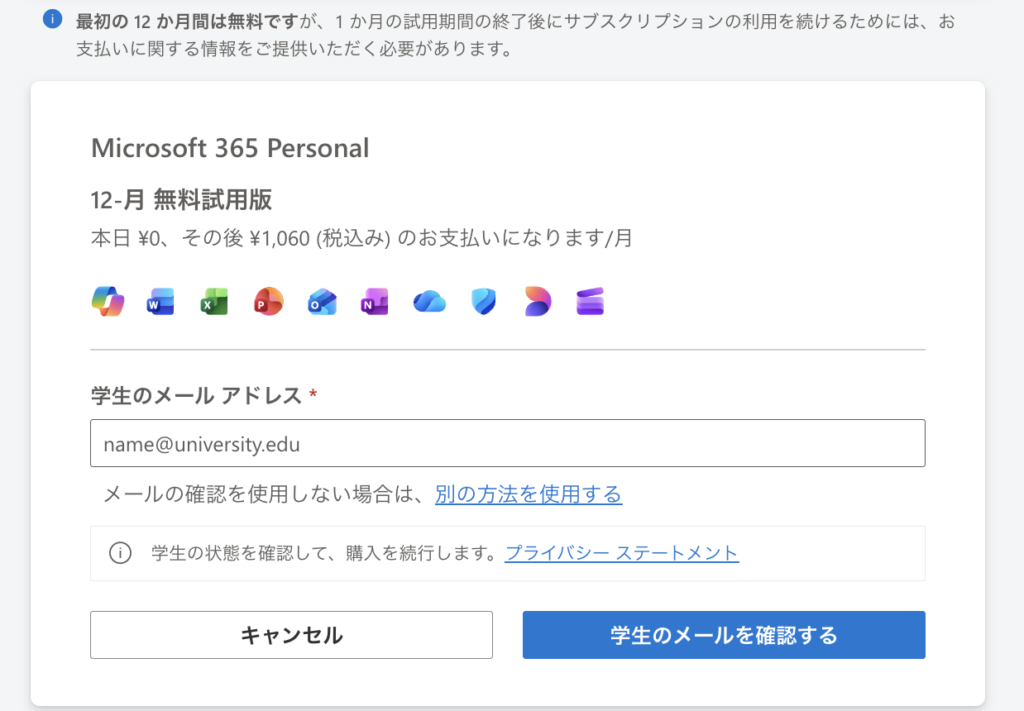Click the Outlook app icon

pos(322,301)
